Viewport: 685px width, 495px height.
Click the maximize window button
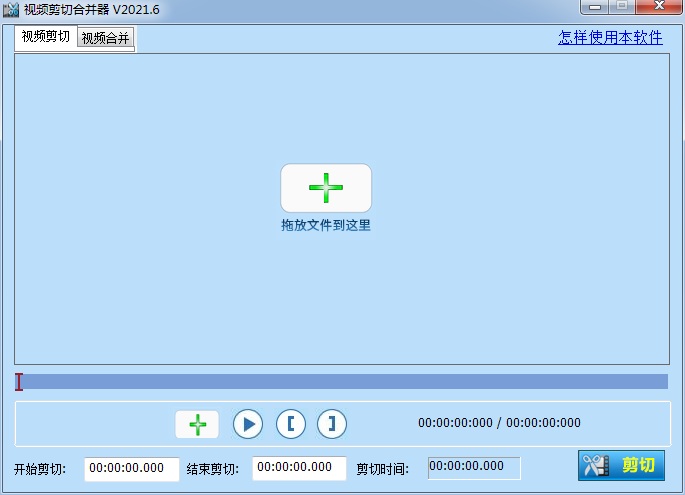(x=622, y=7)
